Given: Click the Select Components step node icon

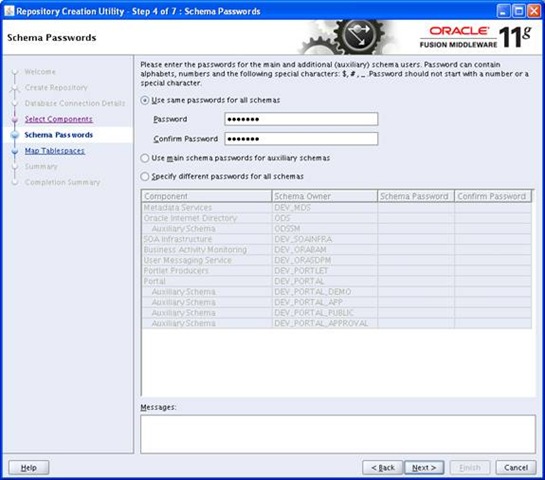Looking at the screenshot, I should (15, 119).
